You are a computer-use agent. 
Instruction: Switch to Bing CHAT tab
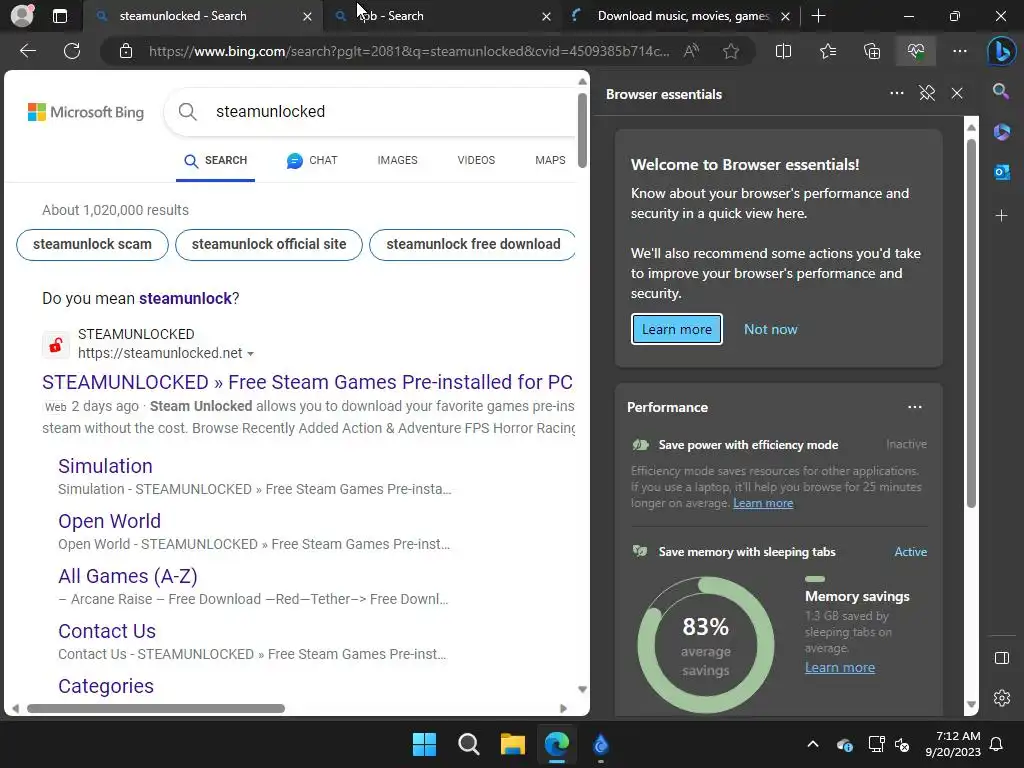[312, 161]
